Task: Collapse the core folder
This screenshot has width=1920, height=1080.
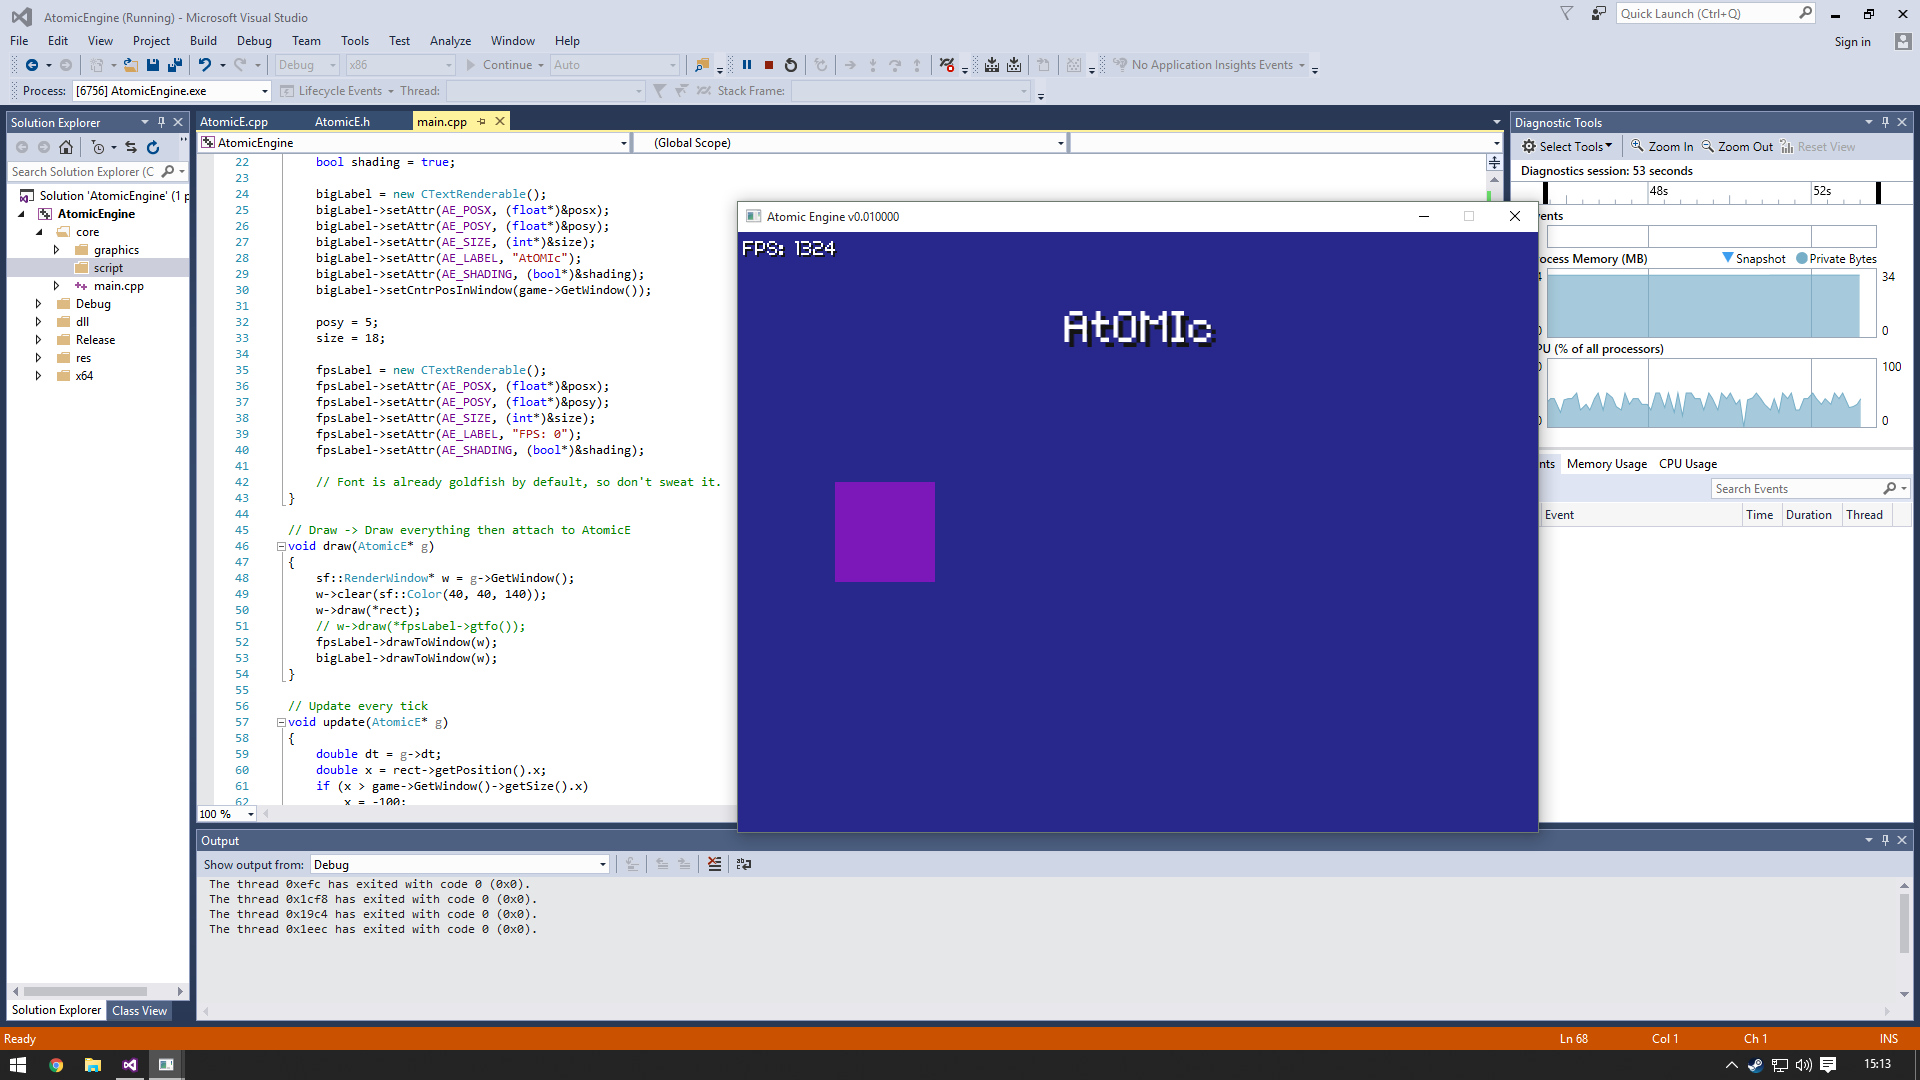Action: click(x=39, y=232)
